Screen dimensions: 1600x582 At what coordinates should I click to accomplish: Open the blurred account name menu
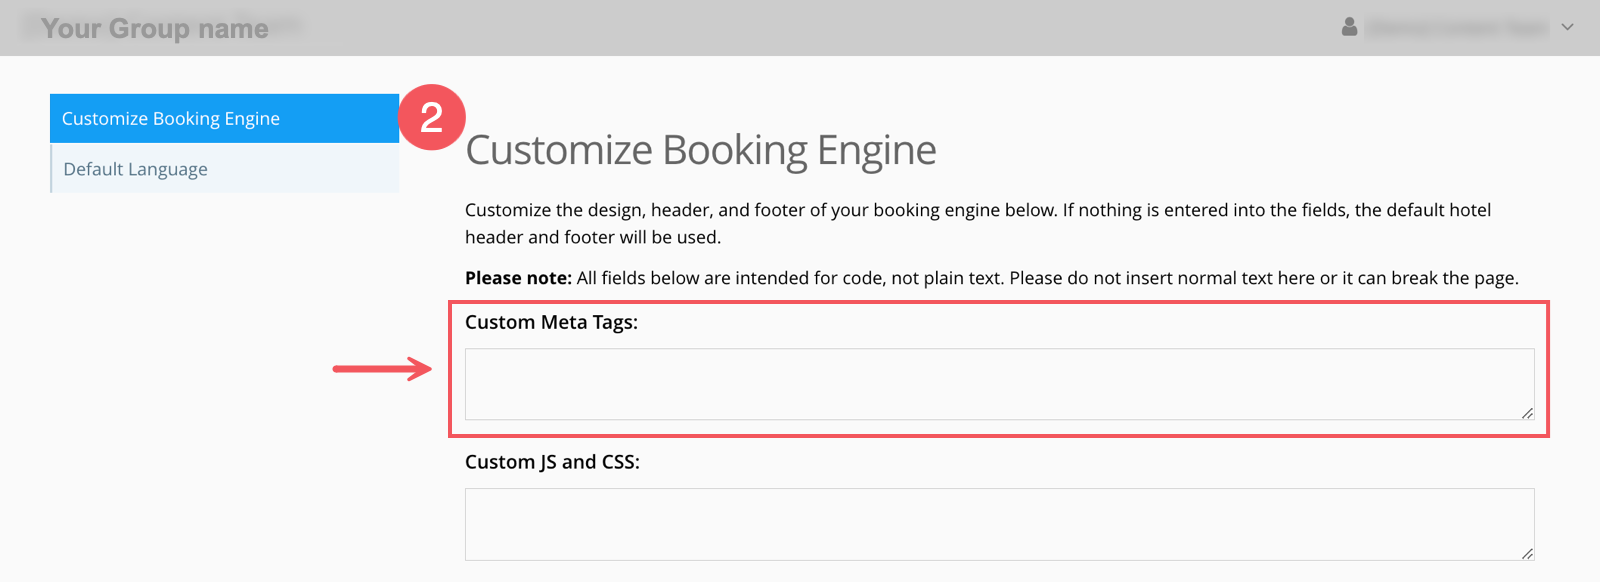(x=1456, y=28)
